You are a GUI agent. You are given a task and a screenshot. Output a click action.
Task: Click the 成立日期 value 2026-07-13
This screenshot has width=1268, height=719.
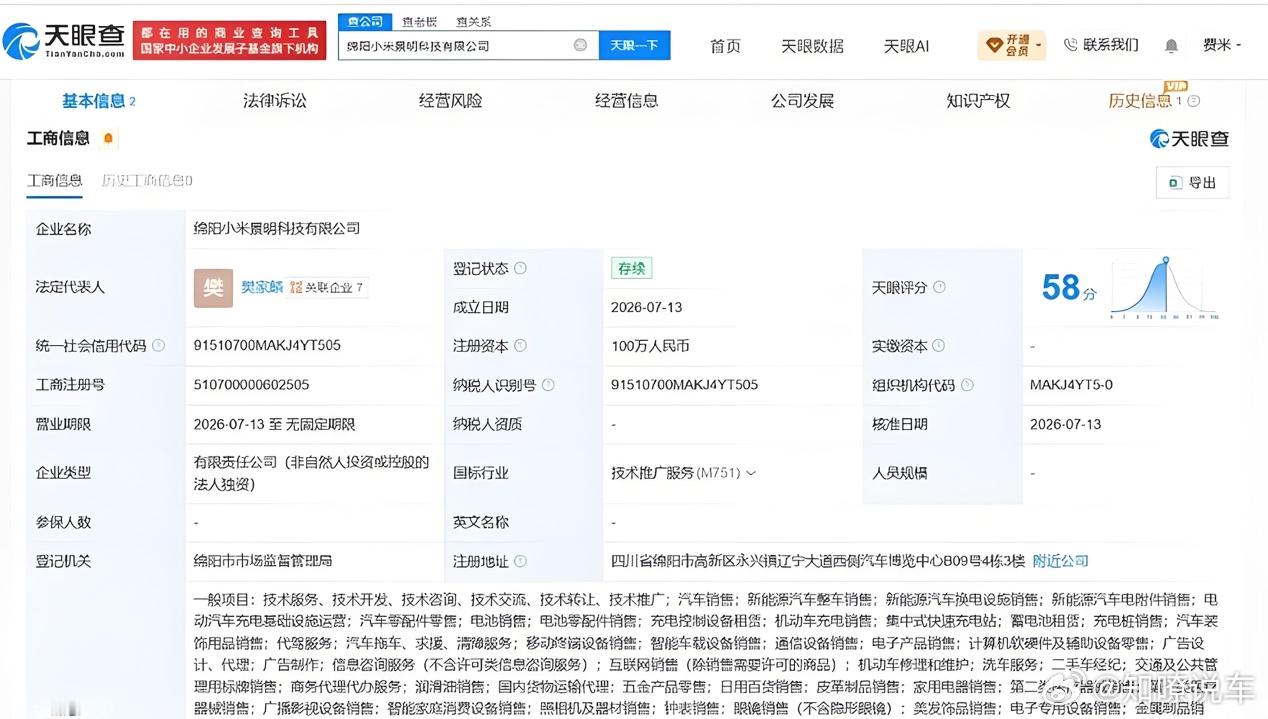[x=647, y=307]
